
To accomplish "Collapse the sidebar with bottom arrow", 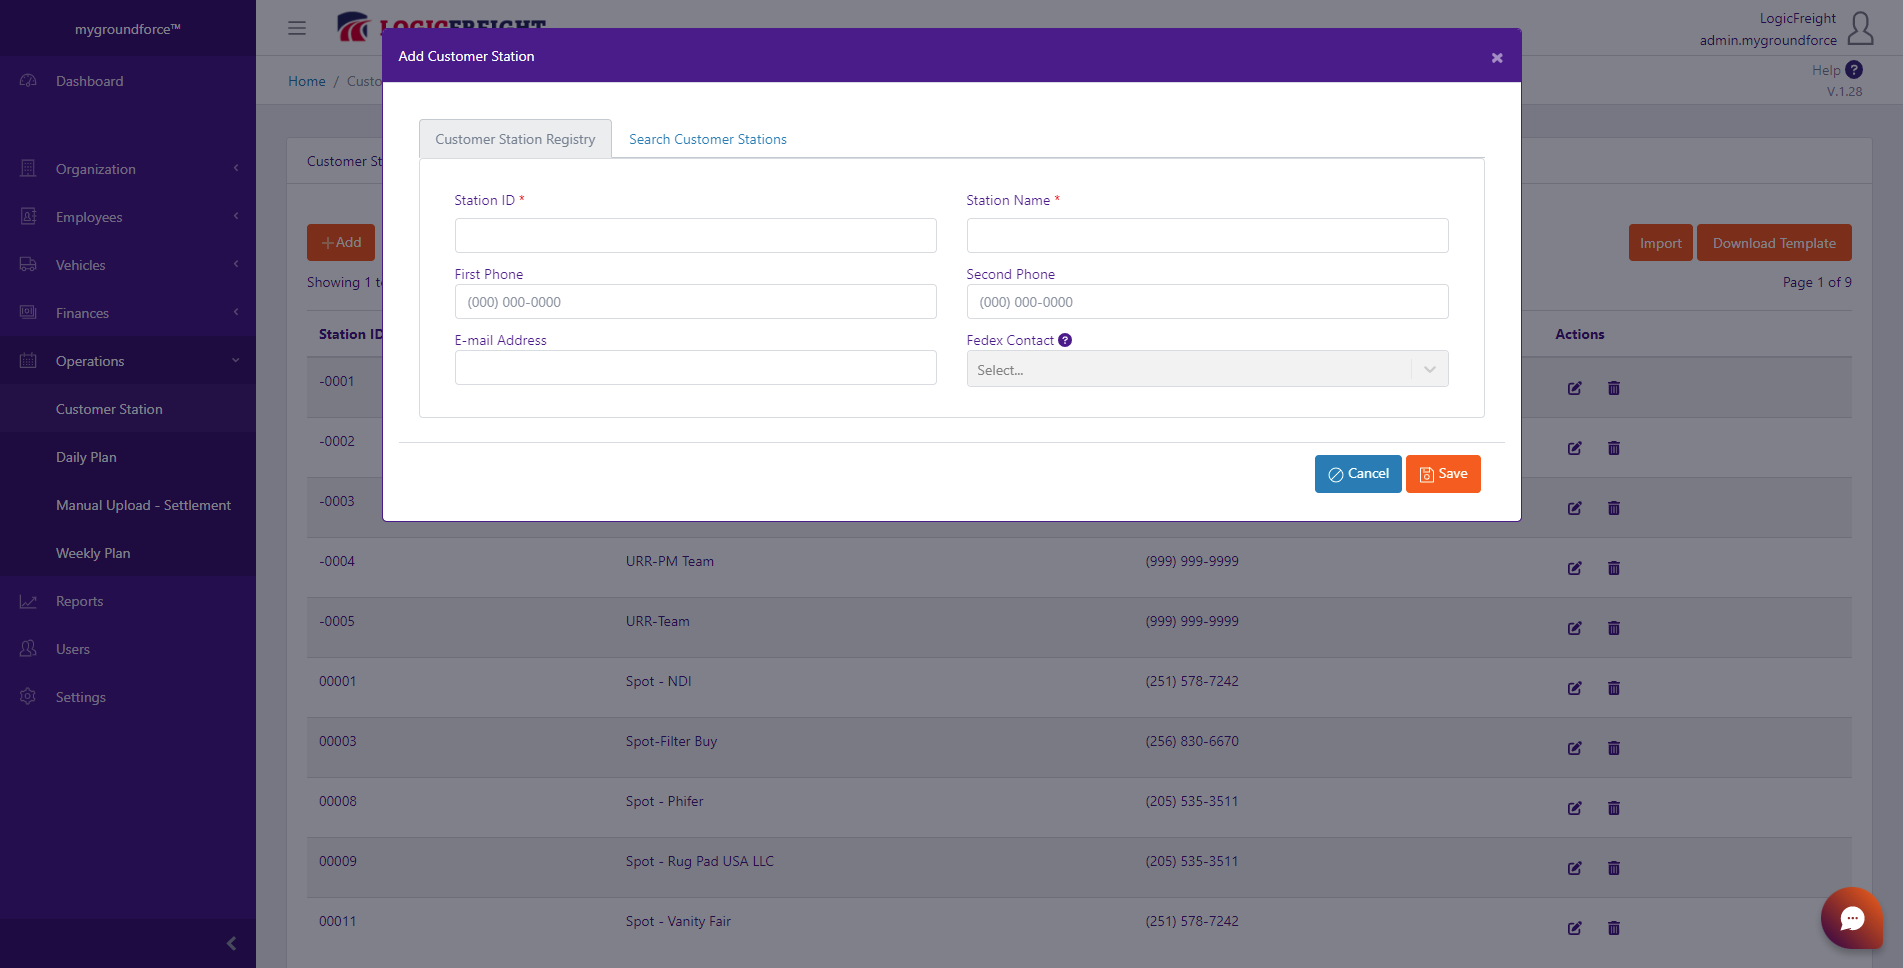I will (x=231, y=943).
